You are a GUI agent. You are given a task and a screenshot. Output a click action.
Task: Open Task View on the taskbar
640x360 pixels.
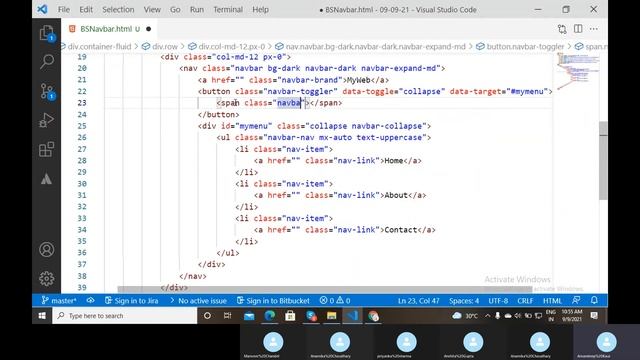click(x=227, y=316)
